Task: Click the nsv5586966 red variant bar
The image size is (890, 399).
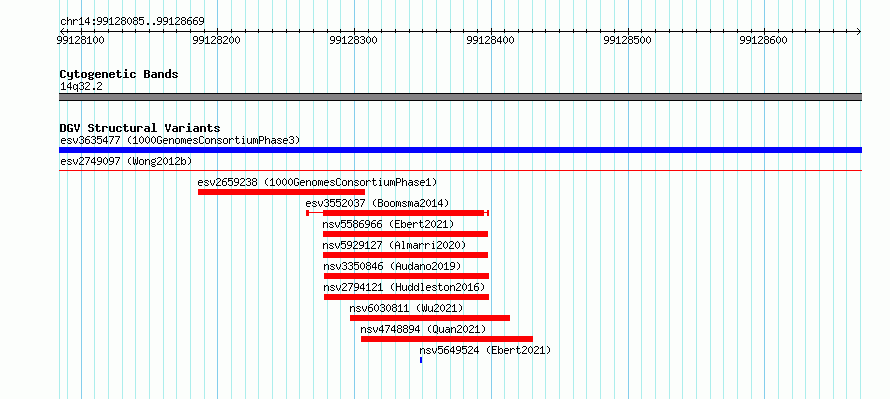Action: click(x=405, y=234)
